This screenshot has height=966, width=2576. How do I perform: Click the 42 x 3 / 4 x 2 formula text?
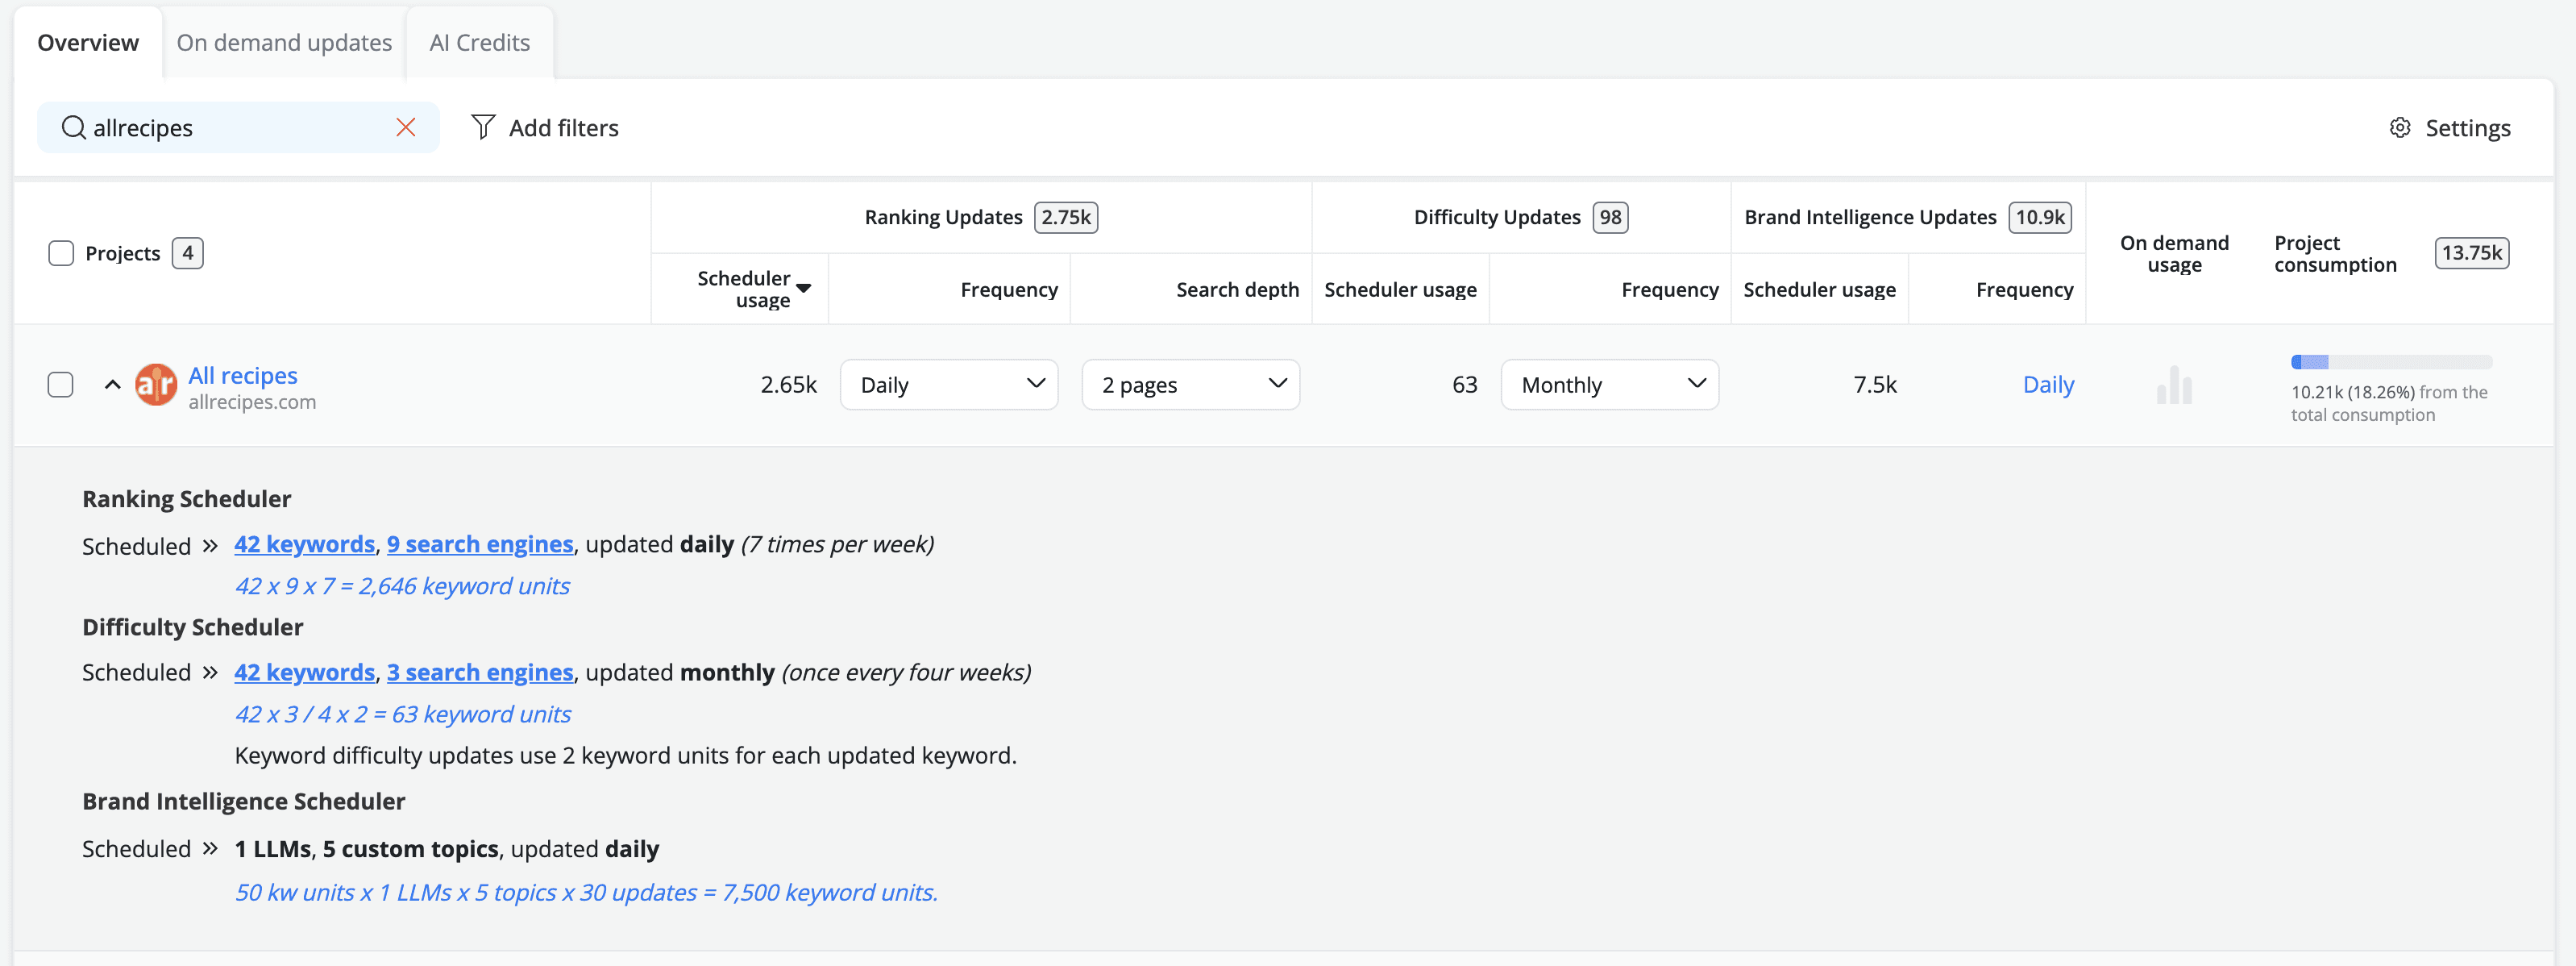(x=403, y=714)
